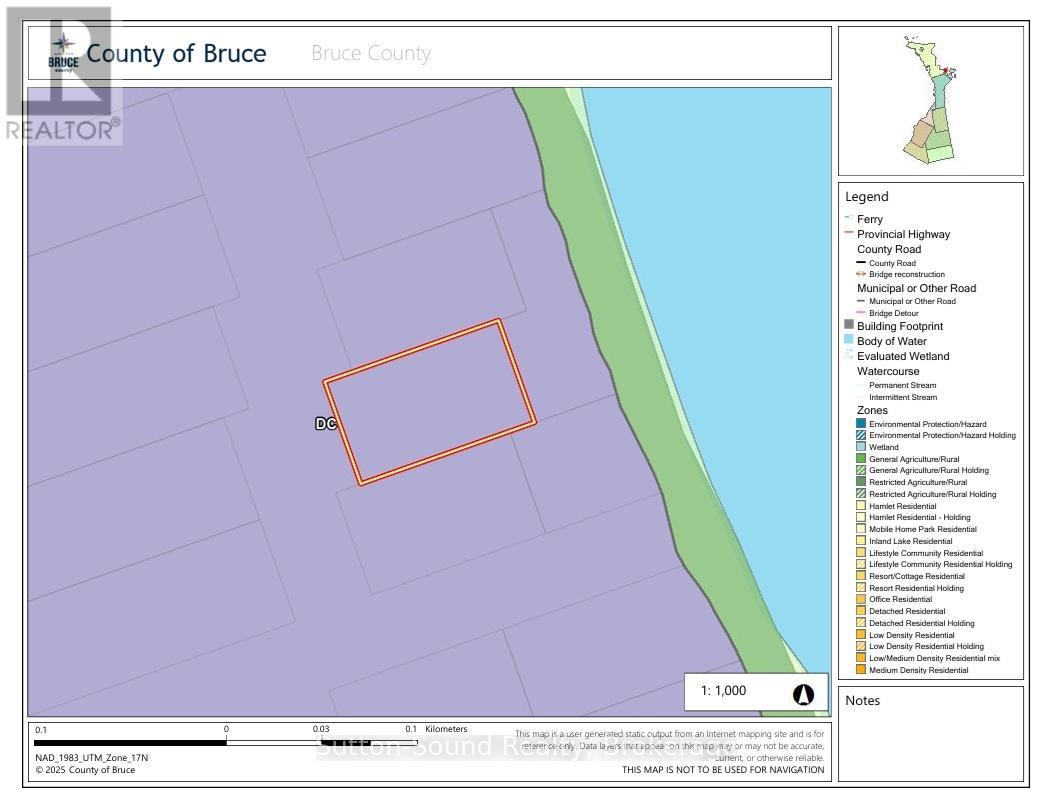
Task: Click the Provincial Highway line symbol
Action: (x=849, y=234)
